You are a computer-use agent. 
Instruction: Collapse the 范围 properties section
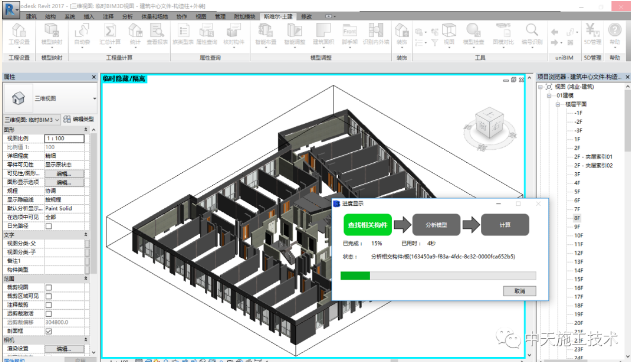(86, 278)
